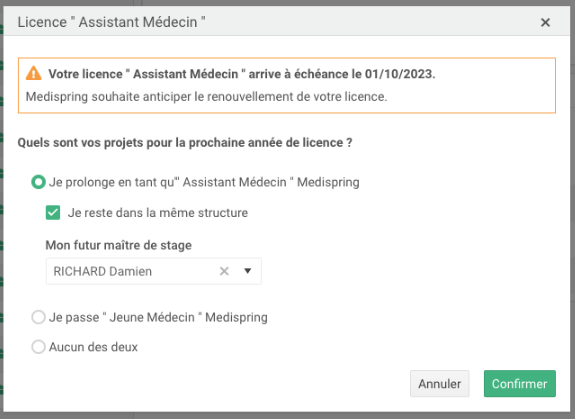Click the "Je passe Jeune Médecin Medispring" label text
Viewport: 575px width, 419px height.
[158, 317]
